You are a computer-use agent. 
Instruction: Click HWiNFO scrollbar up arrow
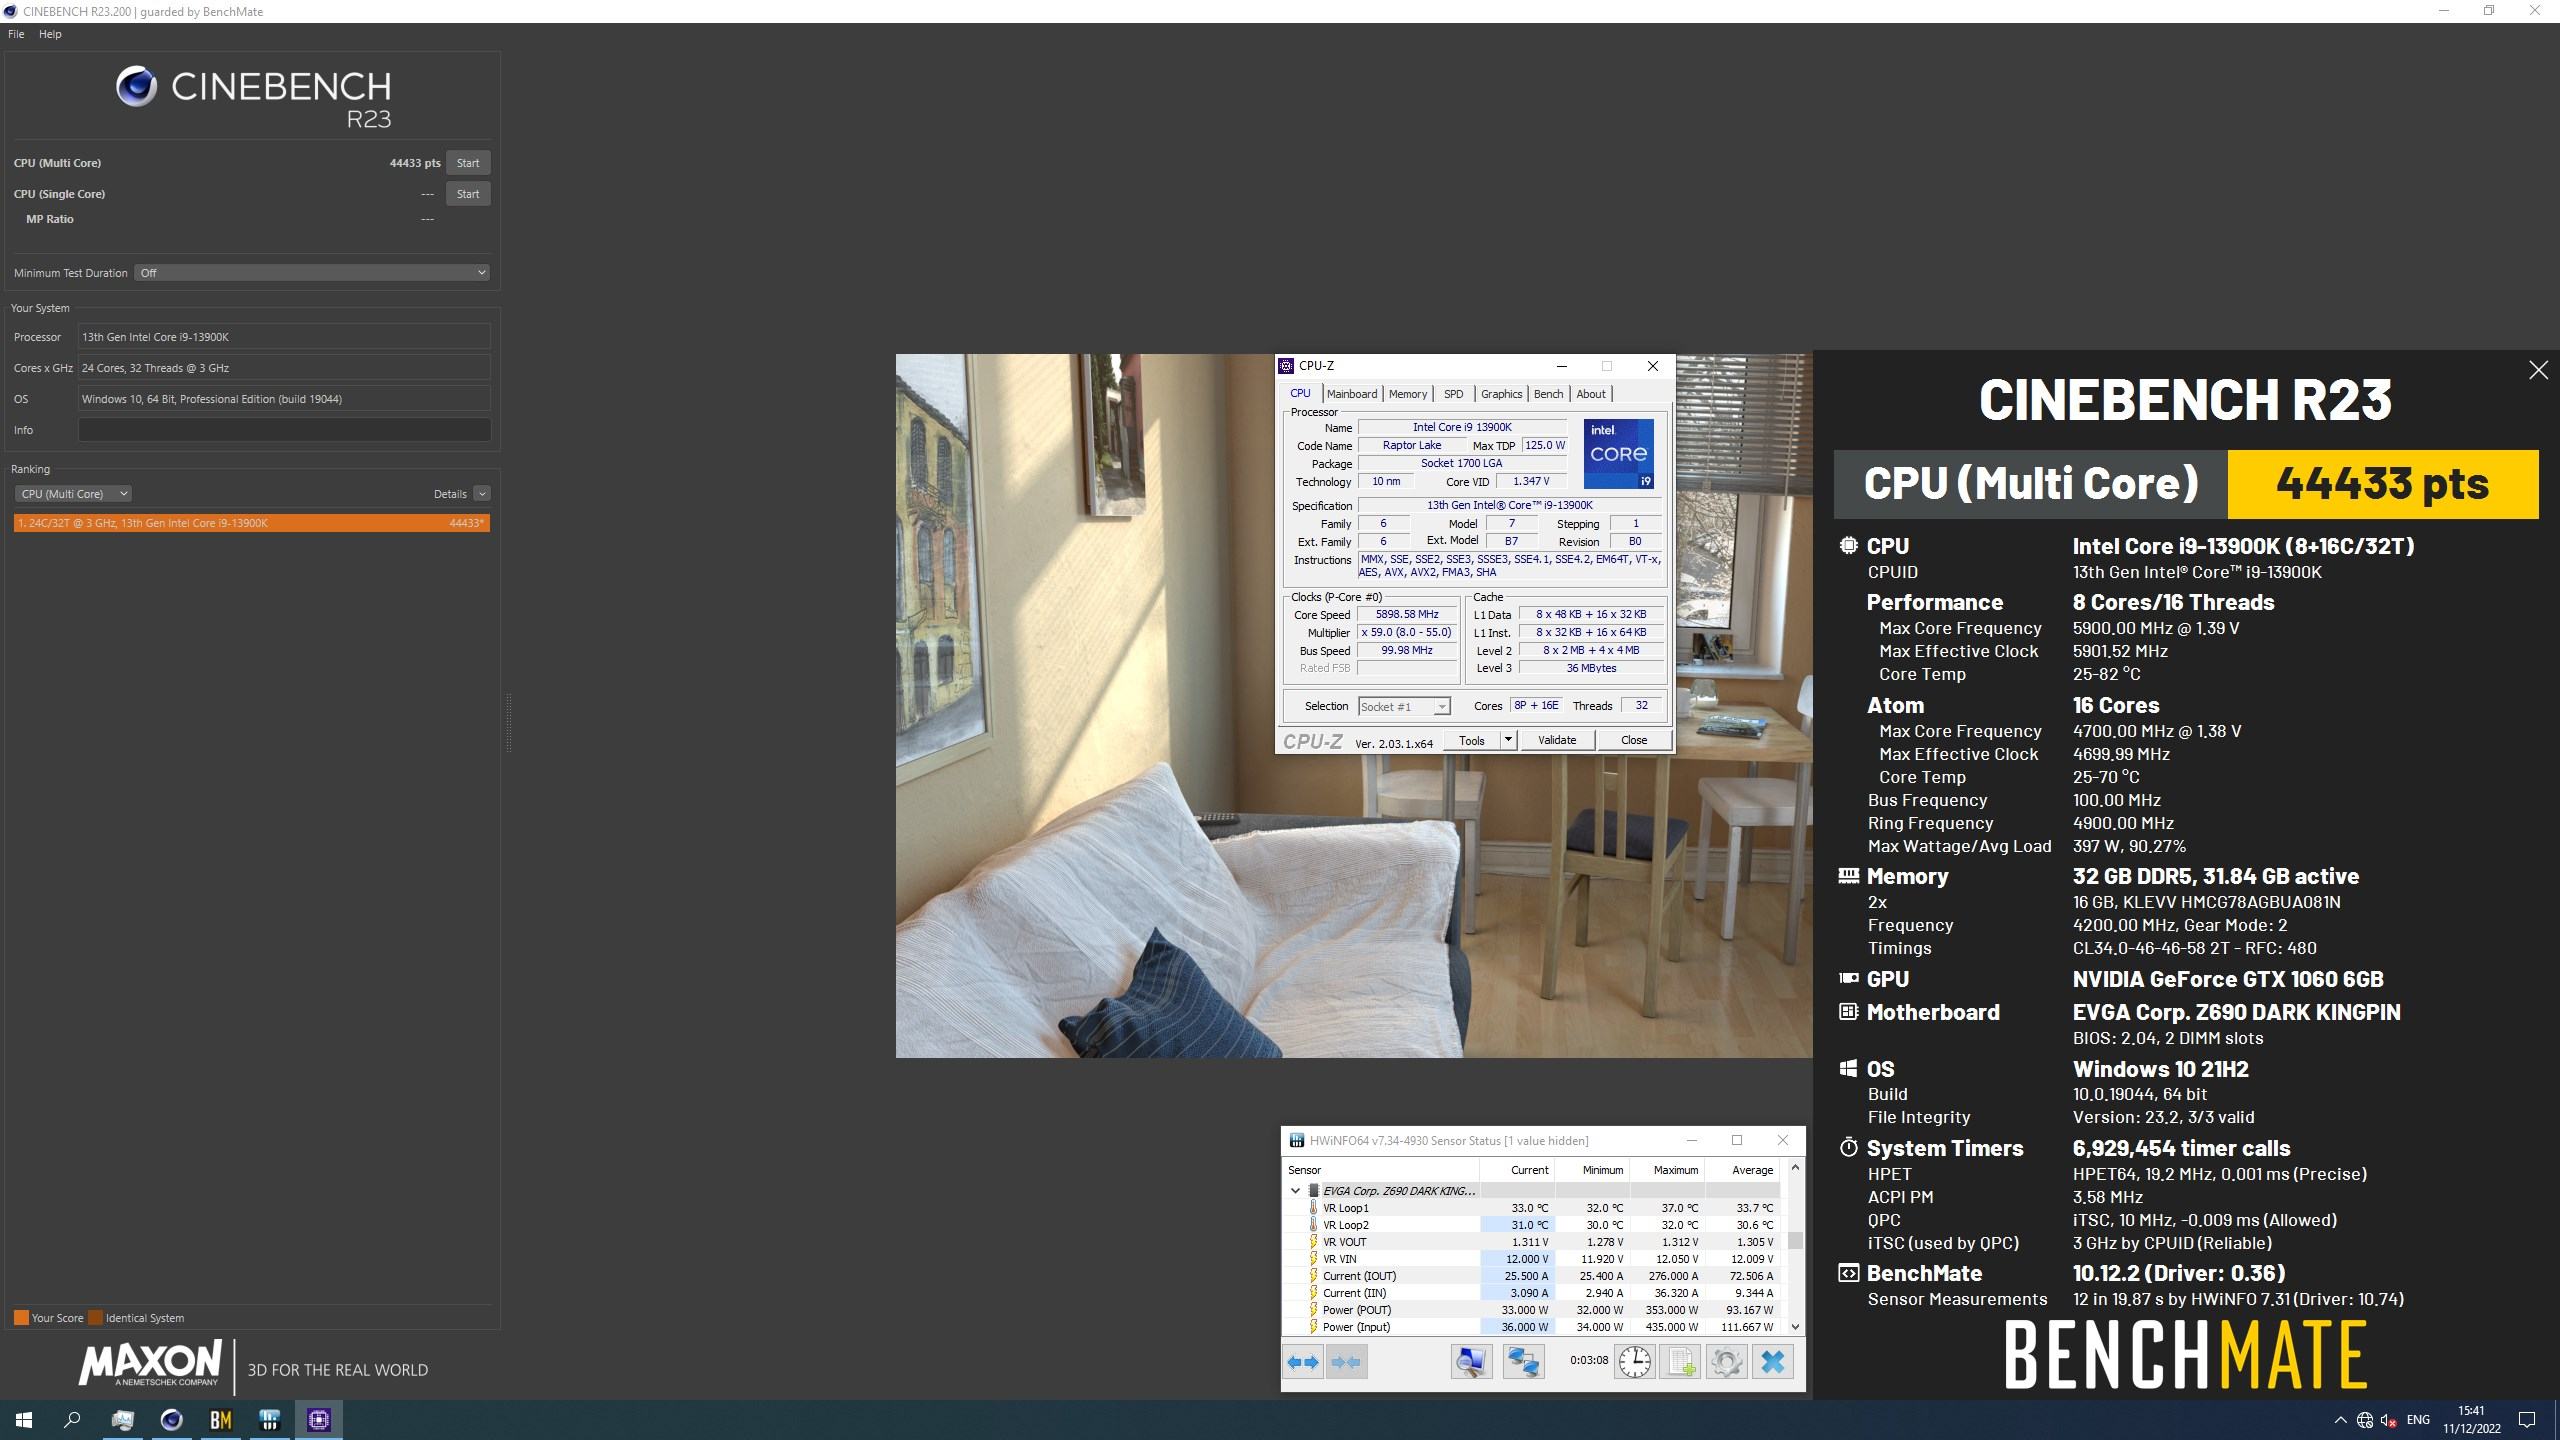1795,1168
